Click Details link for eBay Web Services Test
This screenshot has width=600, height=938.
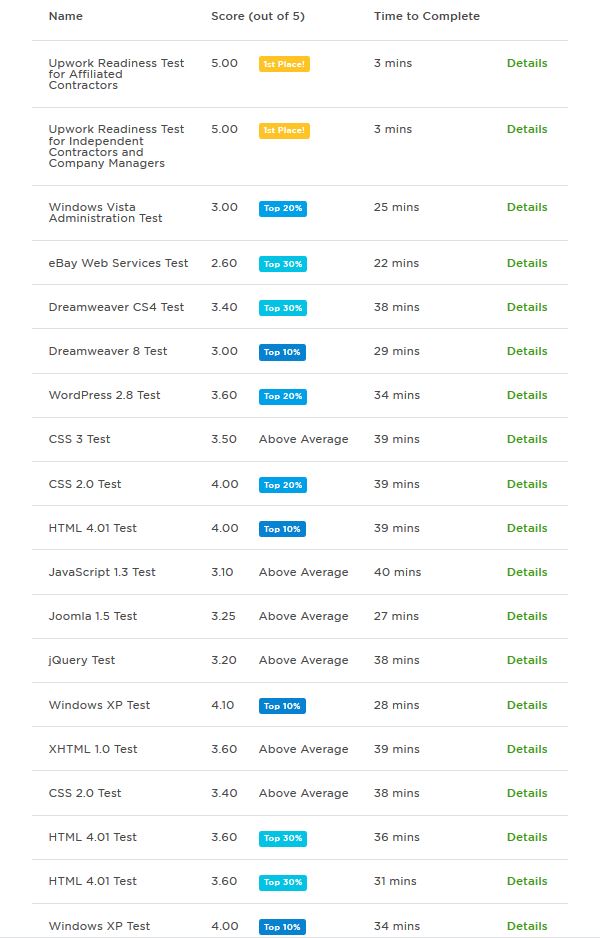tap(526, 263)
